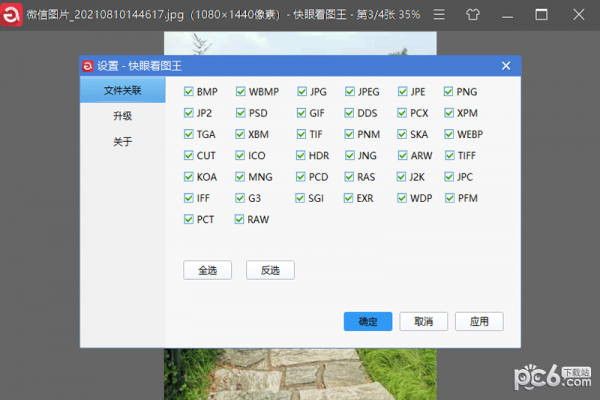The width and height of the screenshot is (600, 400).
Task: Minimize the main viewer window
Action: (507, 15)
